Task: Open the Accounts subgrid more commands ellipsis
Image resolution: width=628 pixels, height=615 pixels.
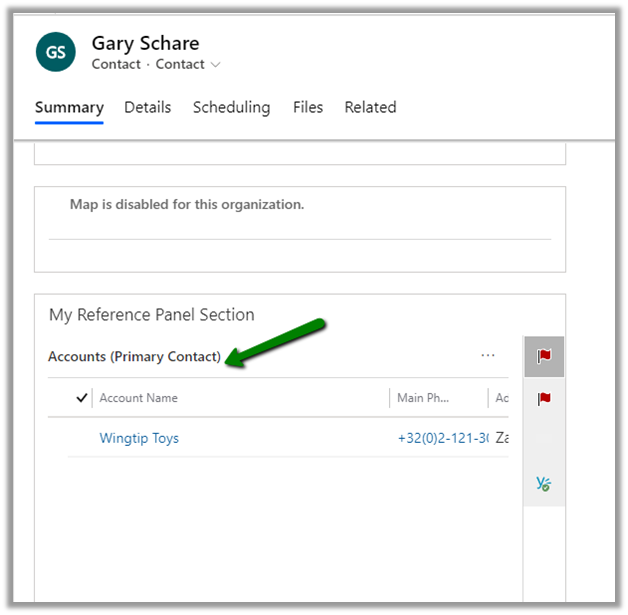Action: (488, 356)
